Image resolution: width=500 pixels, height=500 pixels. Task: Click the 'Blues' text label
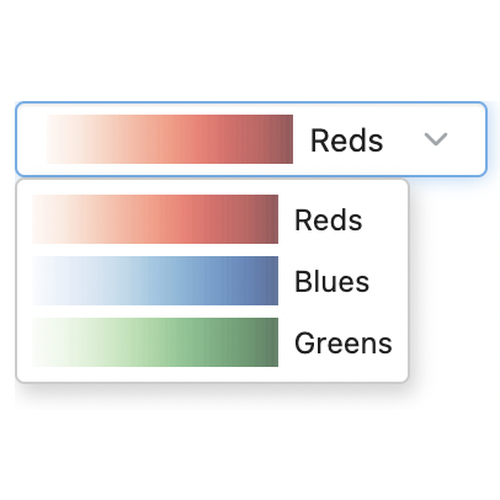(x=332, y=282)
